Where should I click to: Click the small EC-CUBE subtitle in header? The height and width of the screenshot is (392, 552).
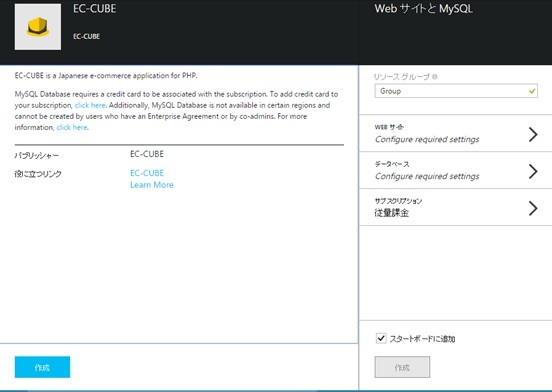pyautogui.click(x=87, y=36)
